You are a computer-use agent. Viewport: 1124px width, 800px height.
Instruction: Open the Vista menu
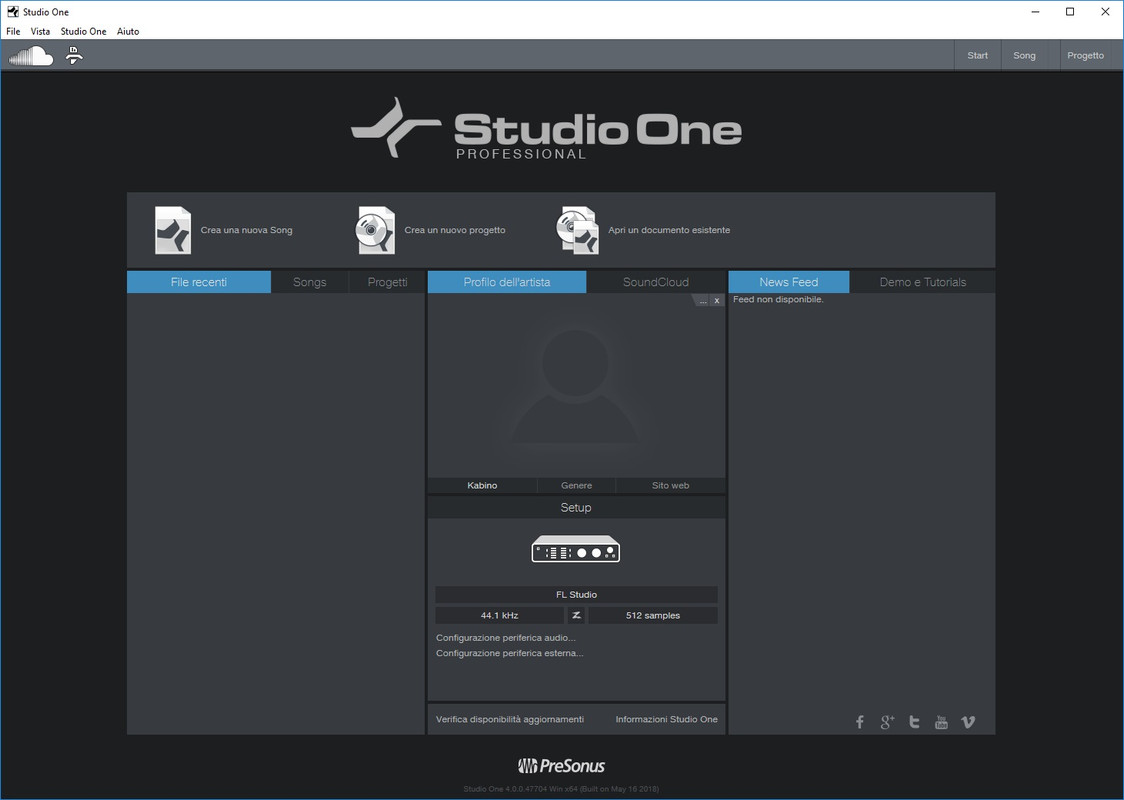[40, 32]
